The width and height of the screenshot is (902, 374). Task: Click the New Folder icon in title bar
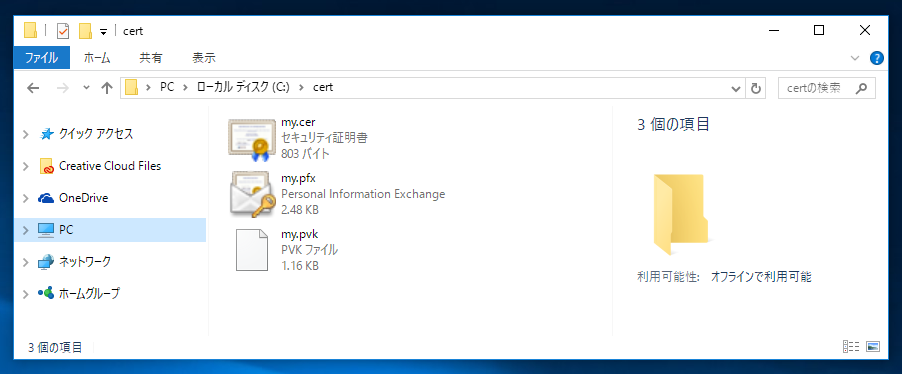click(x=85, y=31)
